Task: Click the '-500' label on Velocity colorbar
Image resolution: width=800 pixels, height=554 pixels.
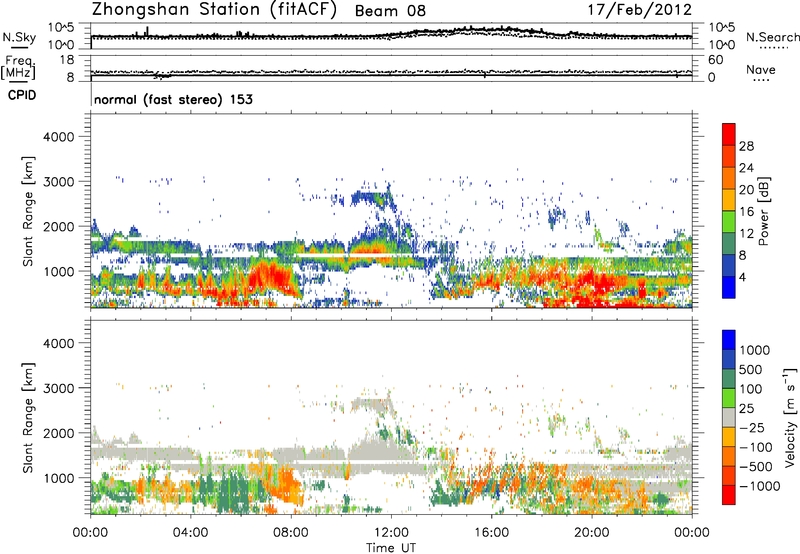Action: click(x=756, y=466)
